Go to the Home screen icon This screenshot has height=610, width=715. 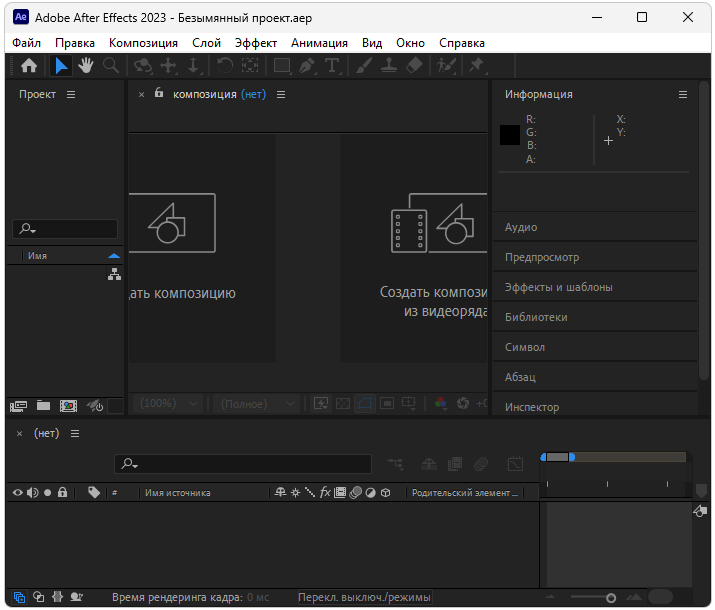coord(29,66)
